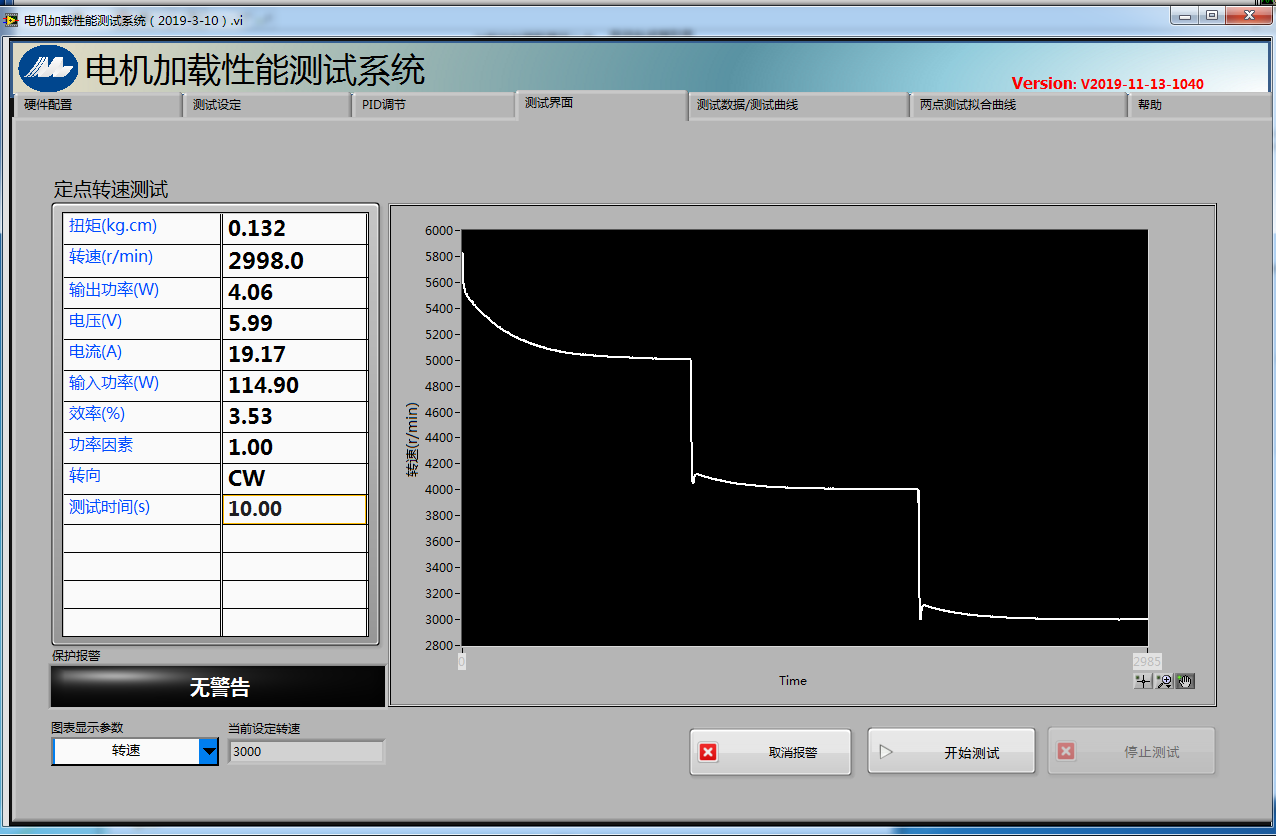Select the pan hand tool
This screenshot has height=836, width=1276.
(x=1186, y=681)
